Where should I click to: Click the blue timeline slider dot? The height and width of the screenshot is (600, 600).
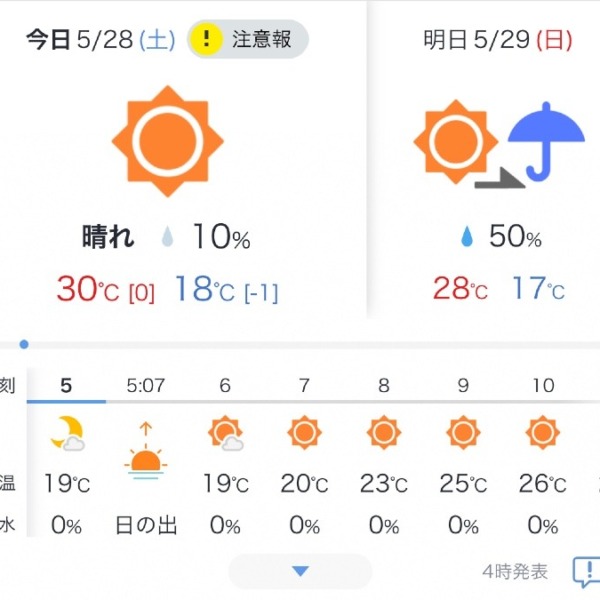(x=24, y=344)
